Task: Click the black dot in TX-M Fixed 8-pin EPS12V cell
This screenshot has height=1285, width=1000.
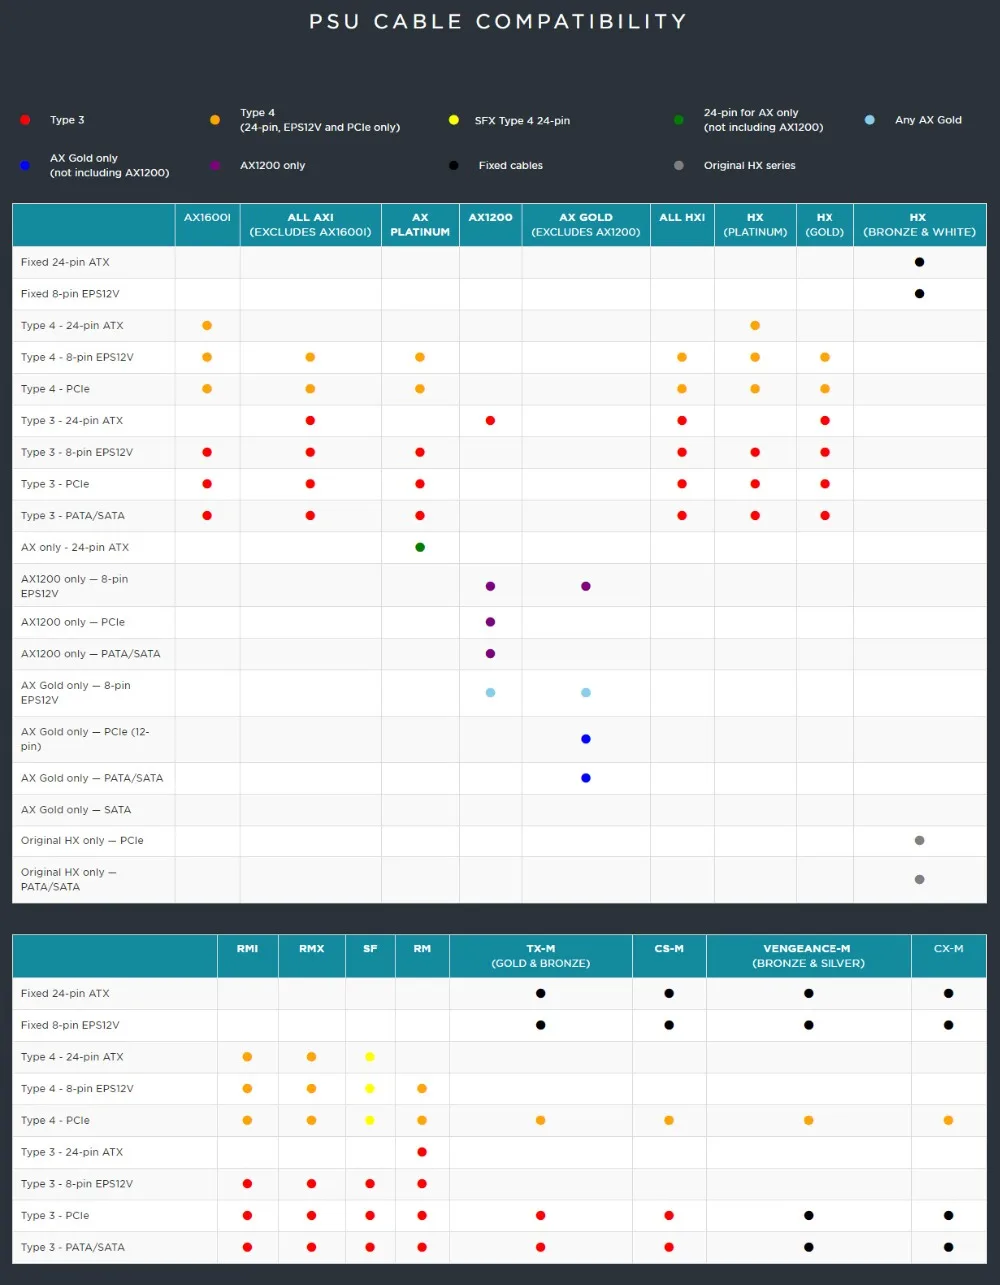Action: pyautogui.click(x=540, y=1025)
